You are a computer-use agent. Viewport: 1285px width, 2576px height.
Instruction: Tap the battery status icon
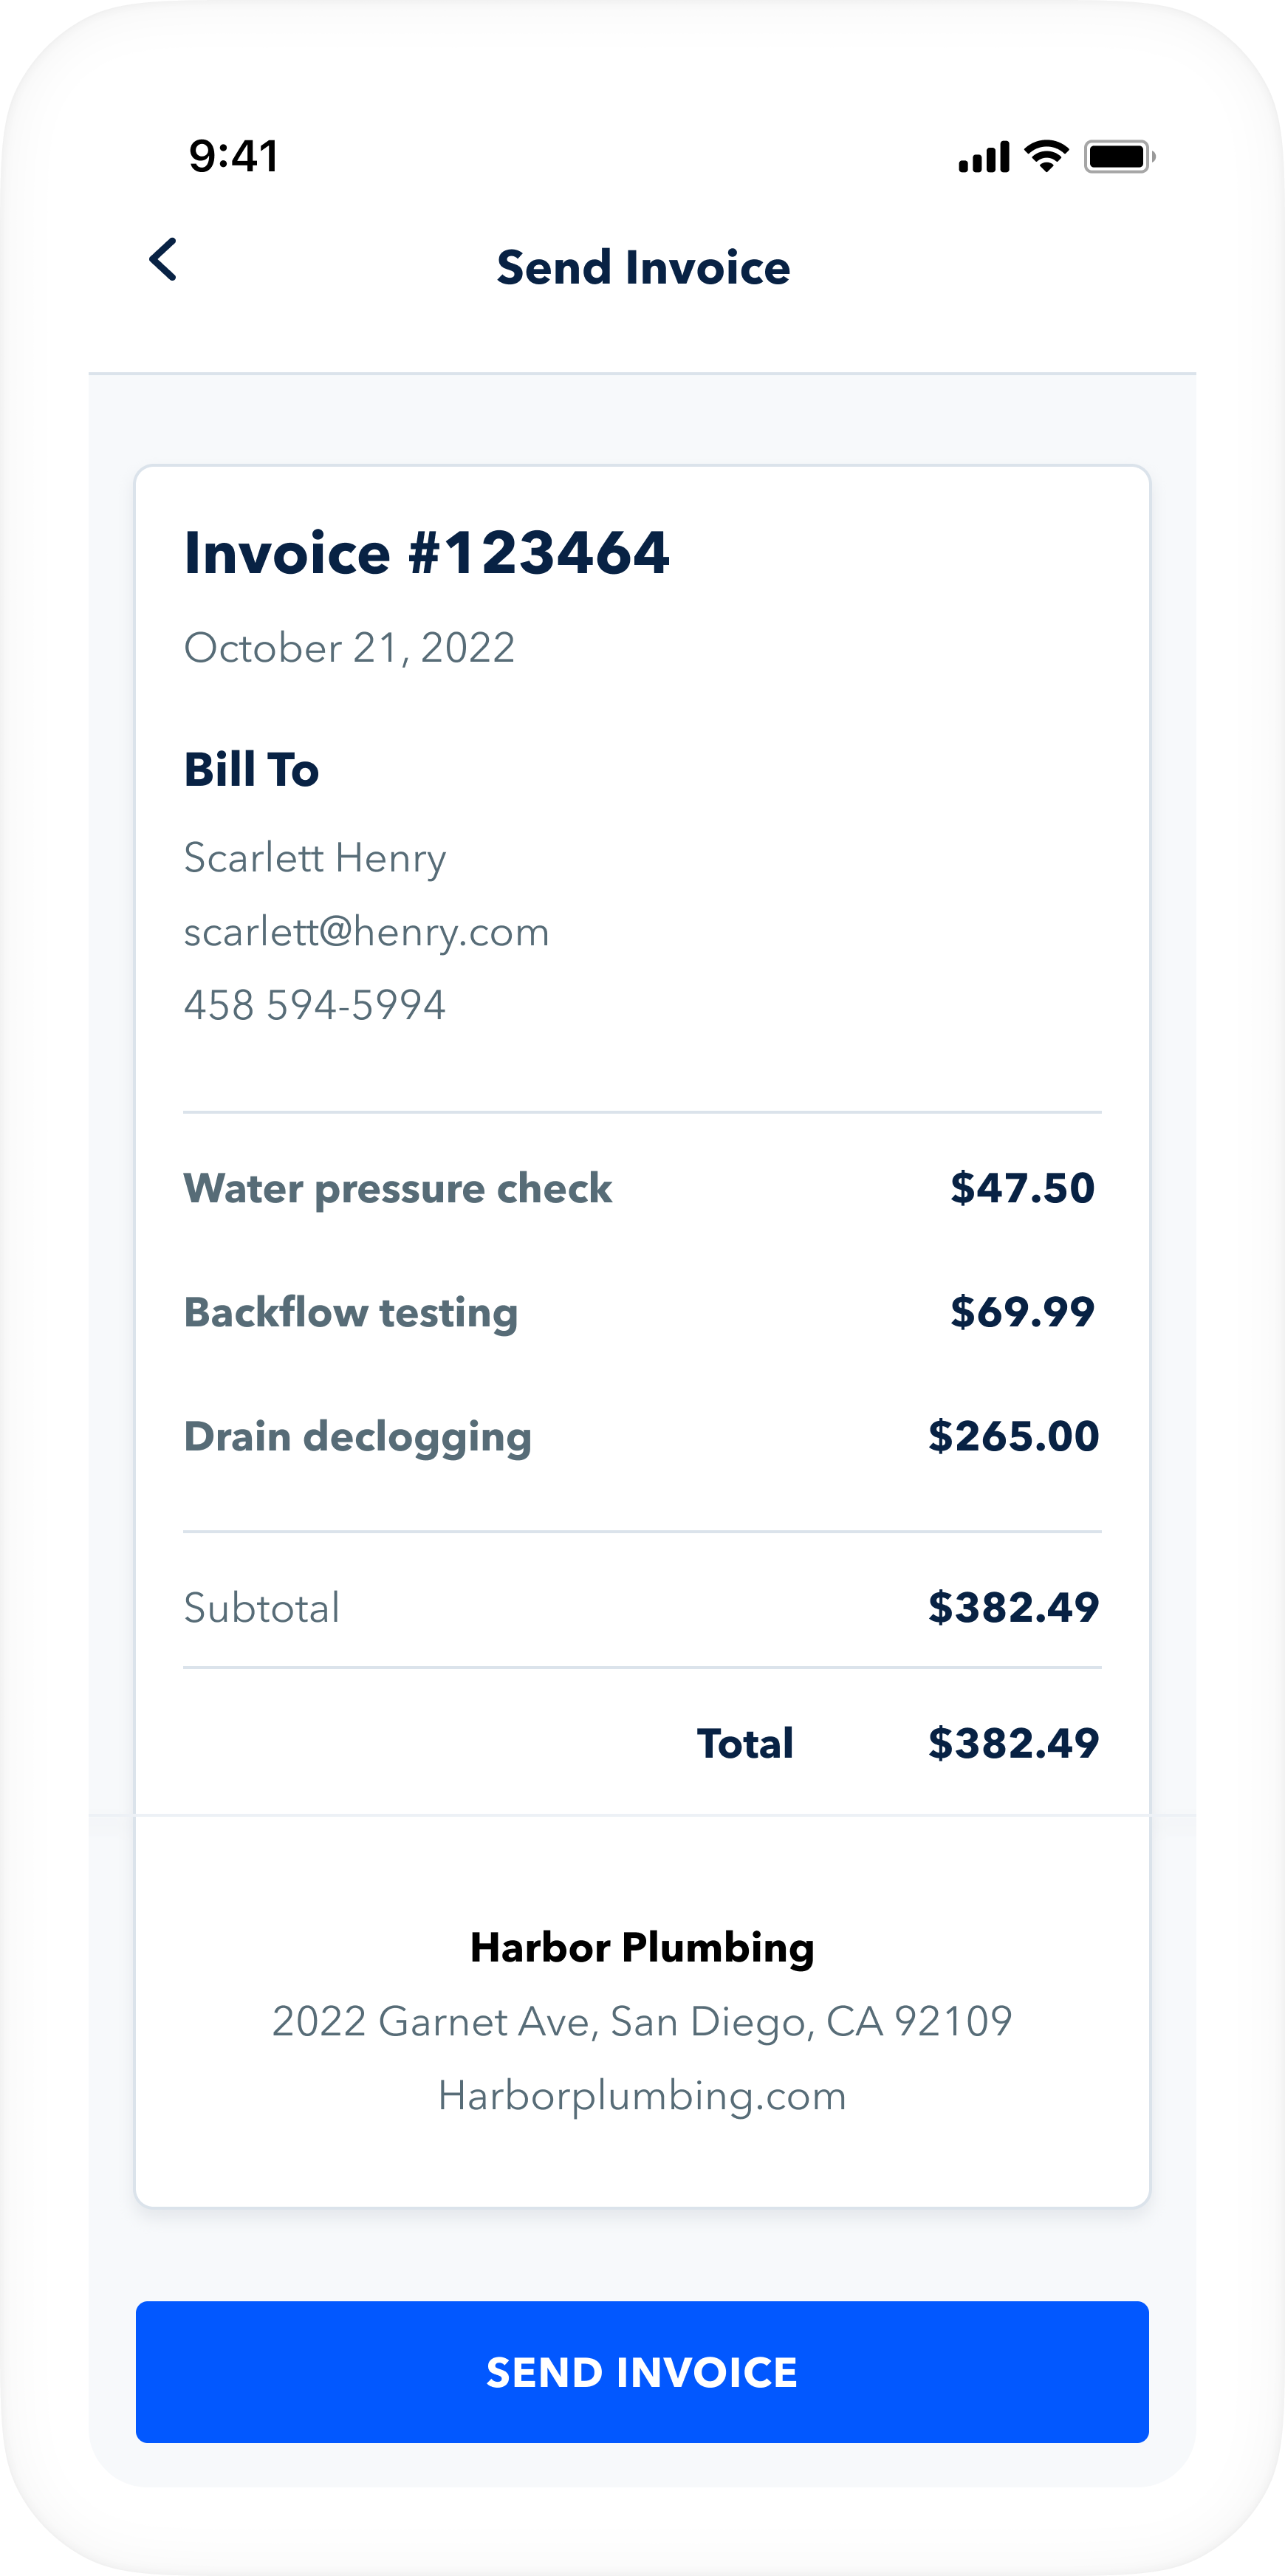click(1119, 157)
